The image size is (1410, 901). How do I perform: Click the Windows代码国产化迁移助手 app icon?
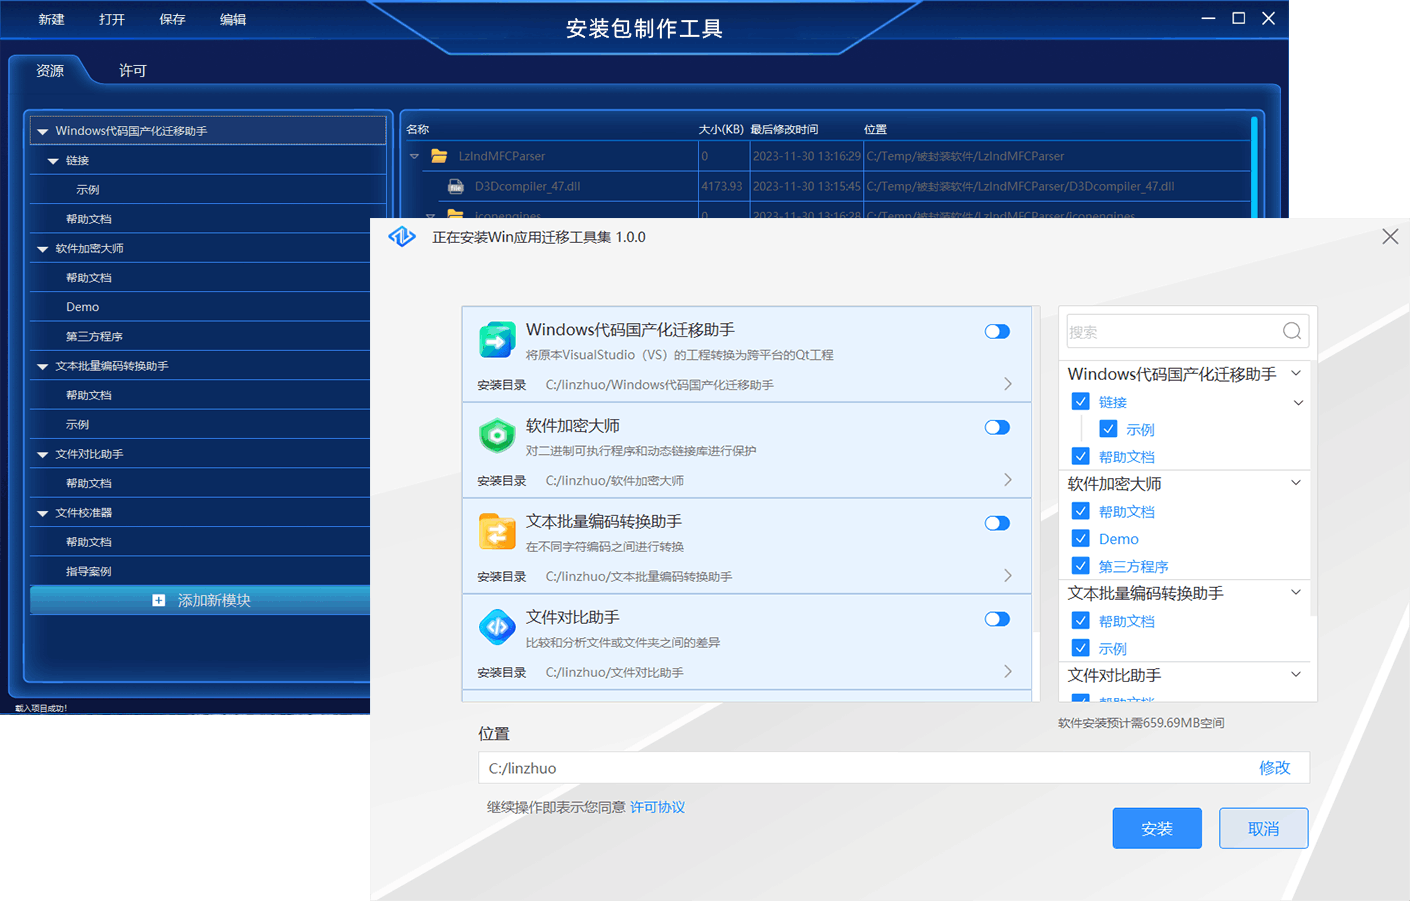(497, 340)
